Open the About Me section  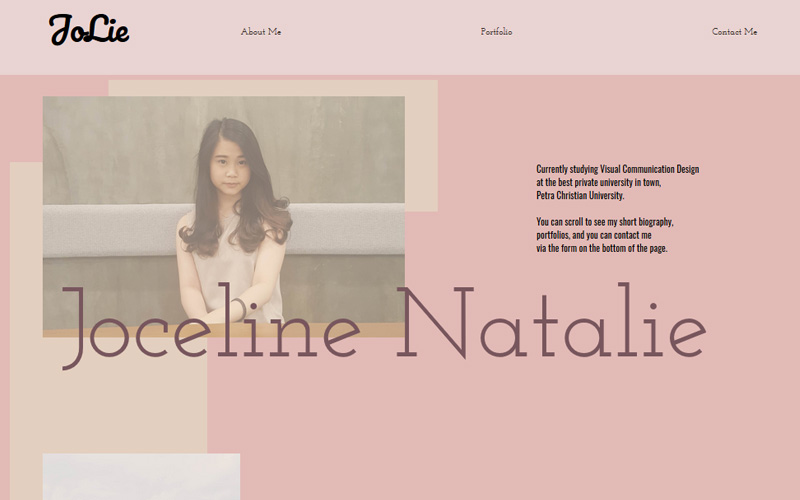[261, 32]
